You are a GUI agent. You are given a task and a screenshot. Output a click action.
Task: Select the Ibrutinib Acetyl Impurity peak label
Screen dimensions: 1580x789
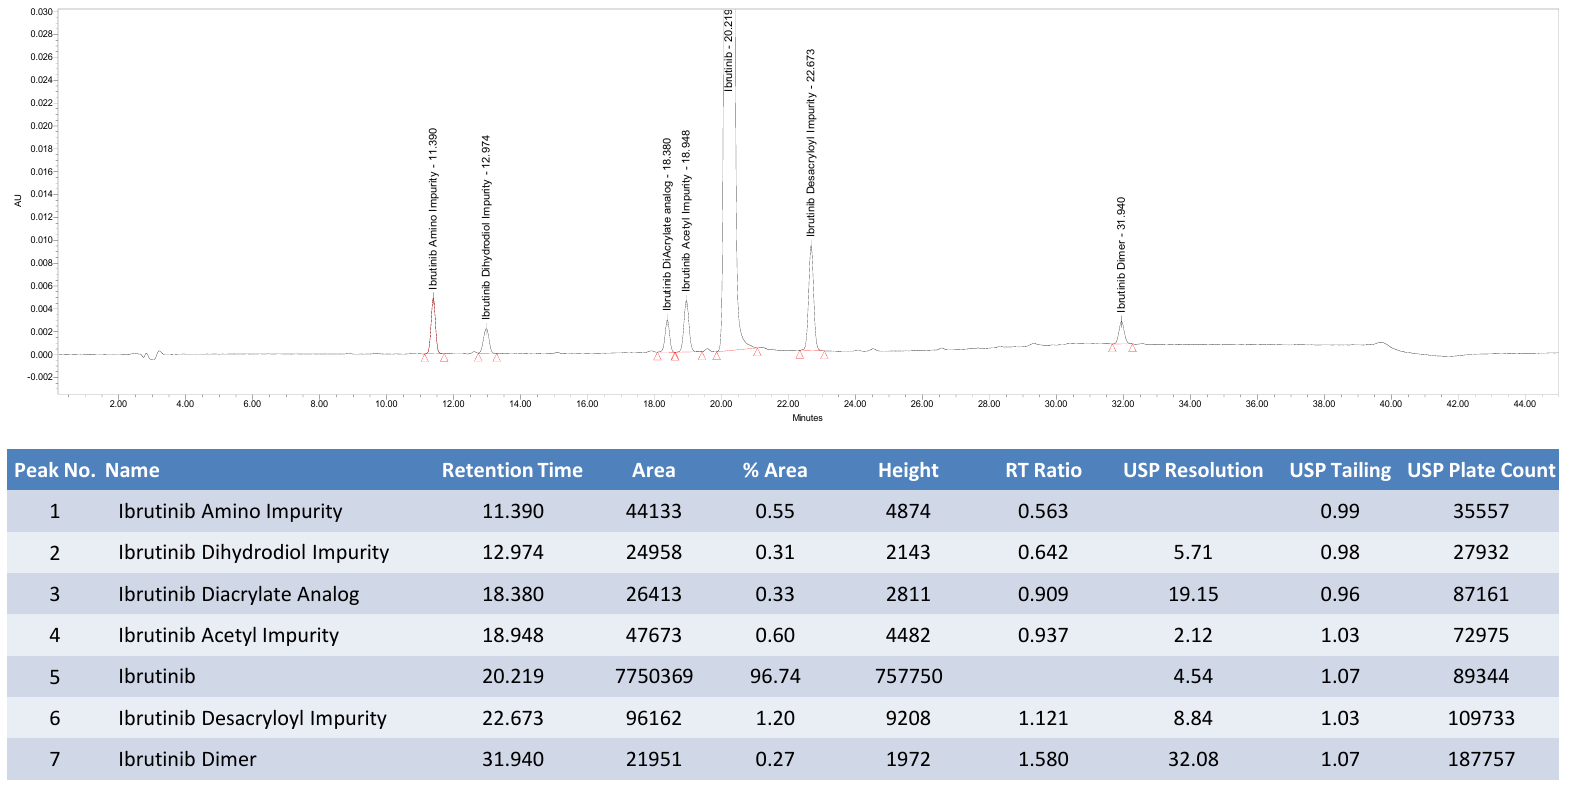click(x=686, y=211)
